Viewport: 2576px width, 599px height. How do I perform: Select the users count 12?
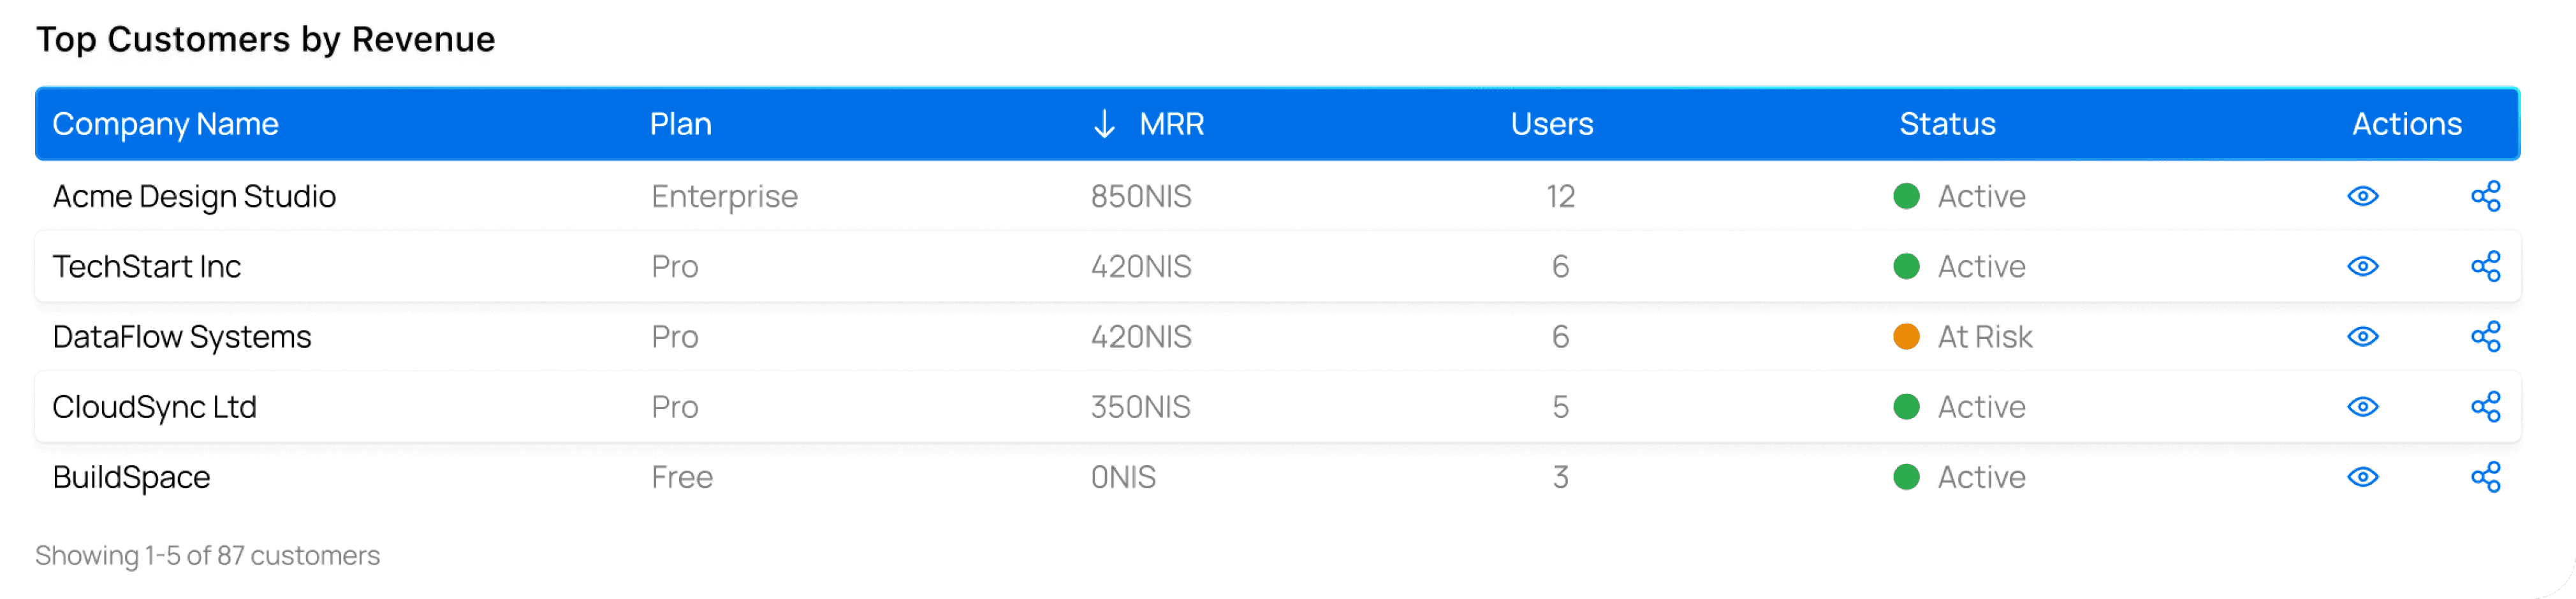coord(1560,196)
